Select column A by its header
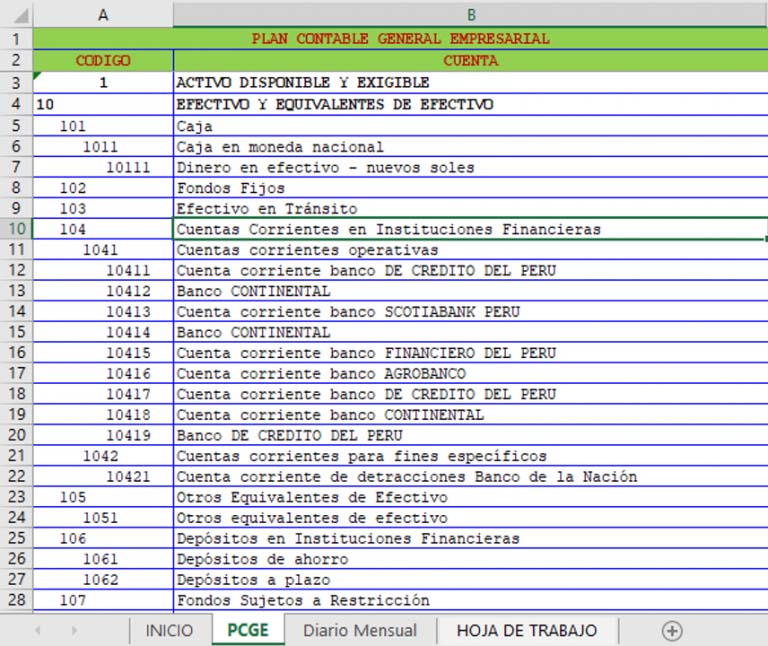 [103, 15]
